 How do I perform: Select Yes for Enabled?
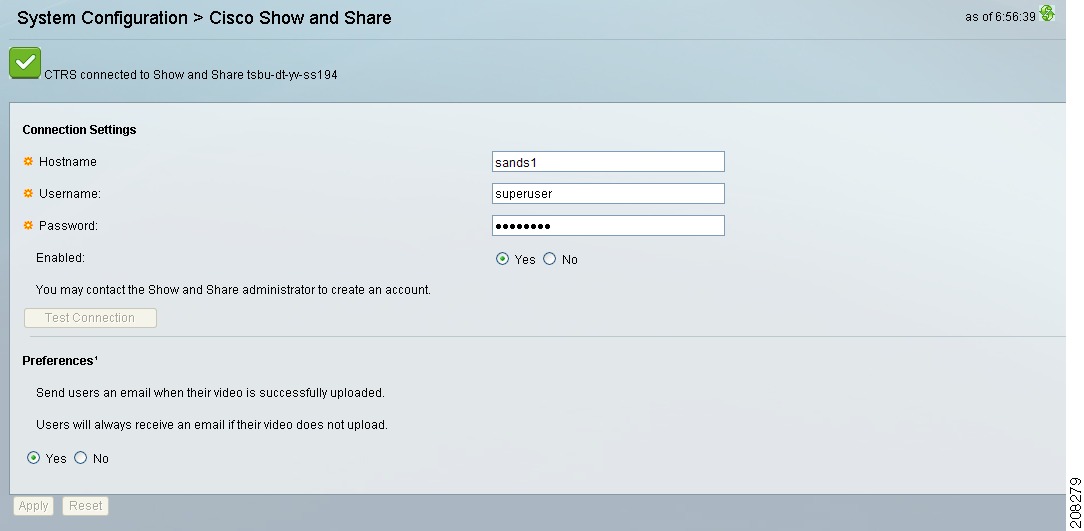(503, 259)
